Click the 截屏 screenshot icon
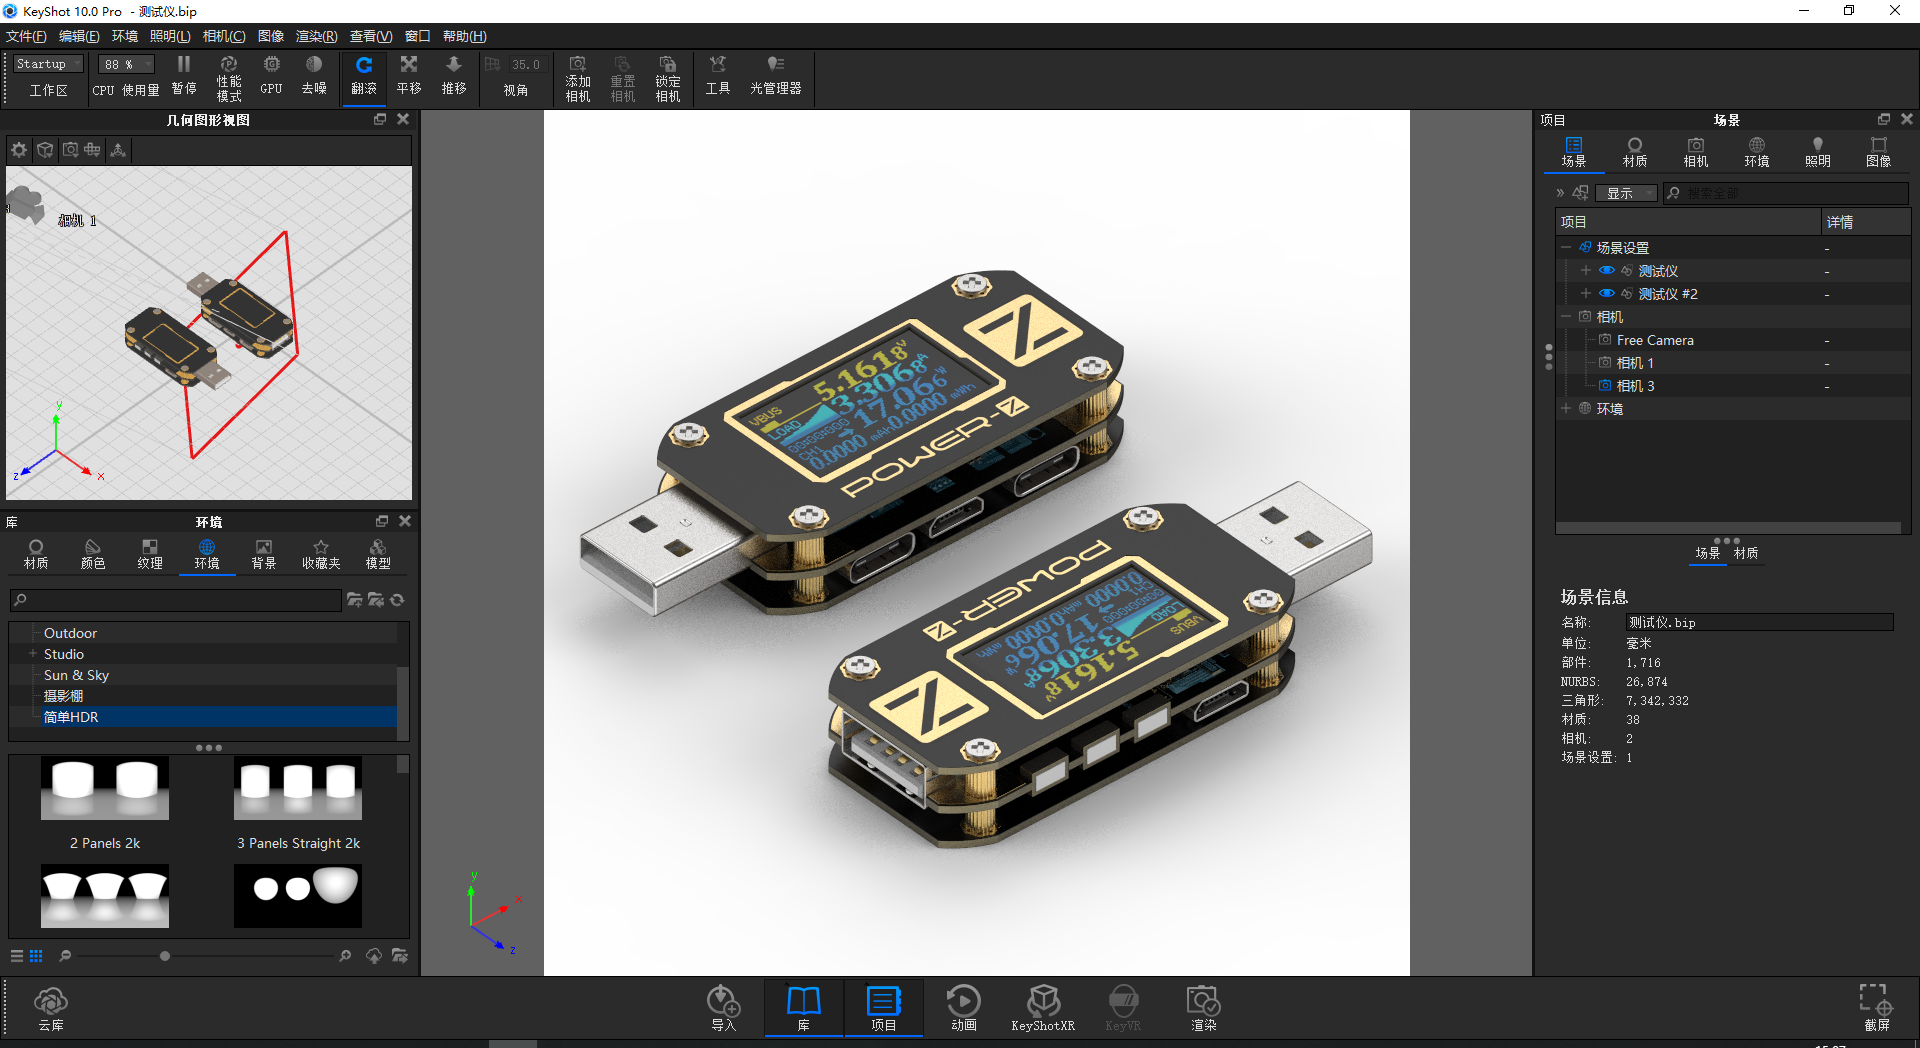 coord(1876,1007)
